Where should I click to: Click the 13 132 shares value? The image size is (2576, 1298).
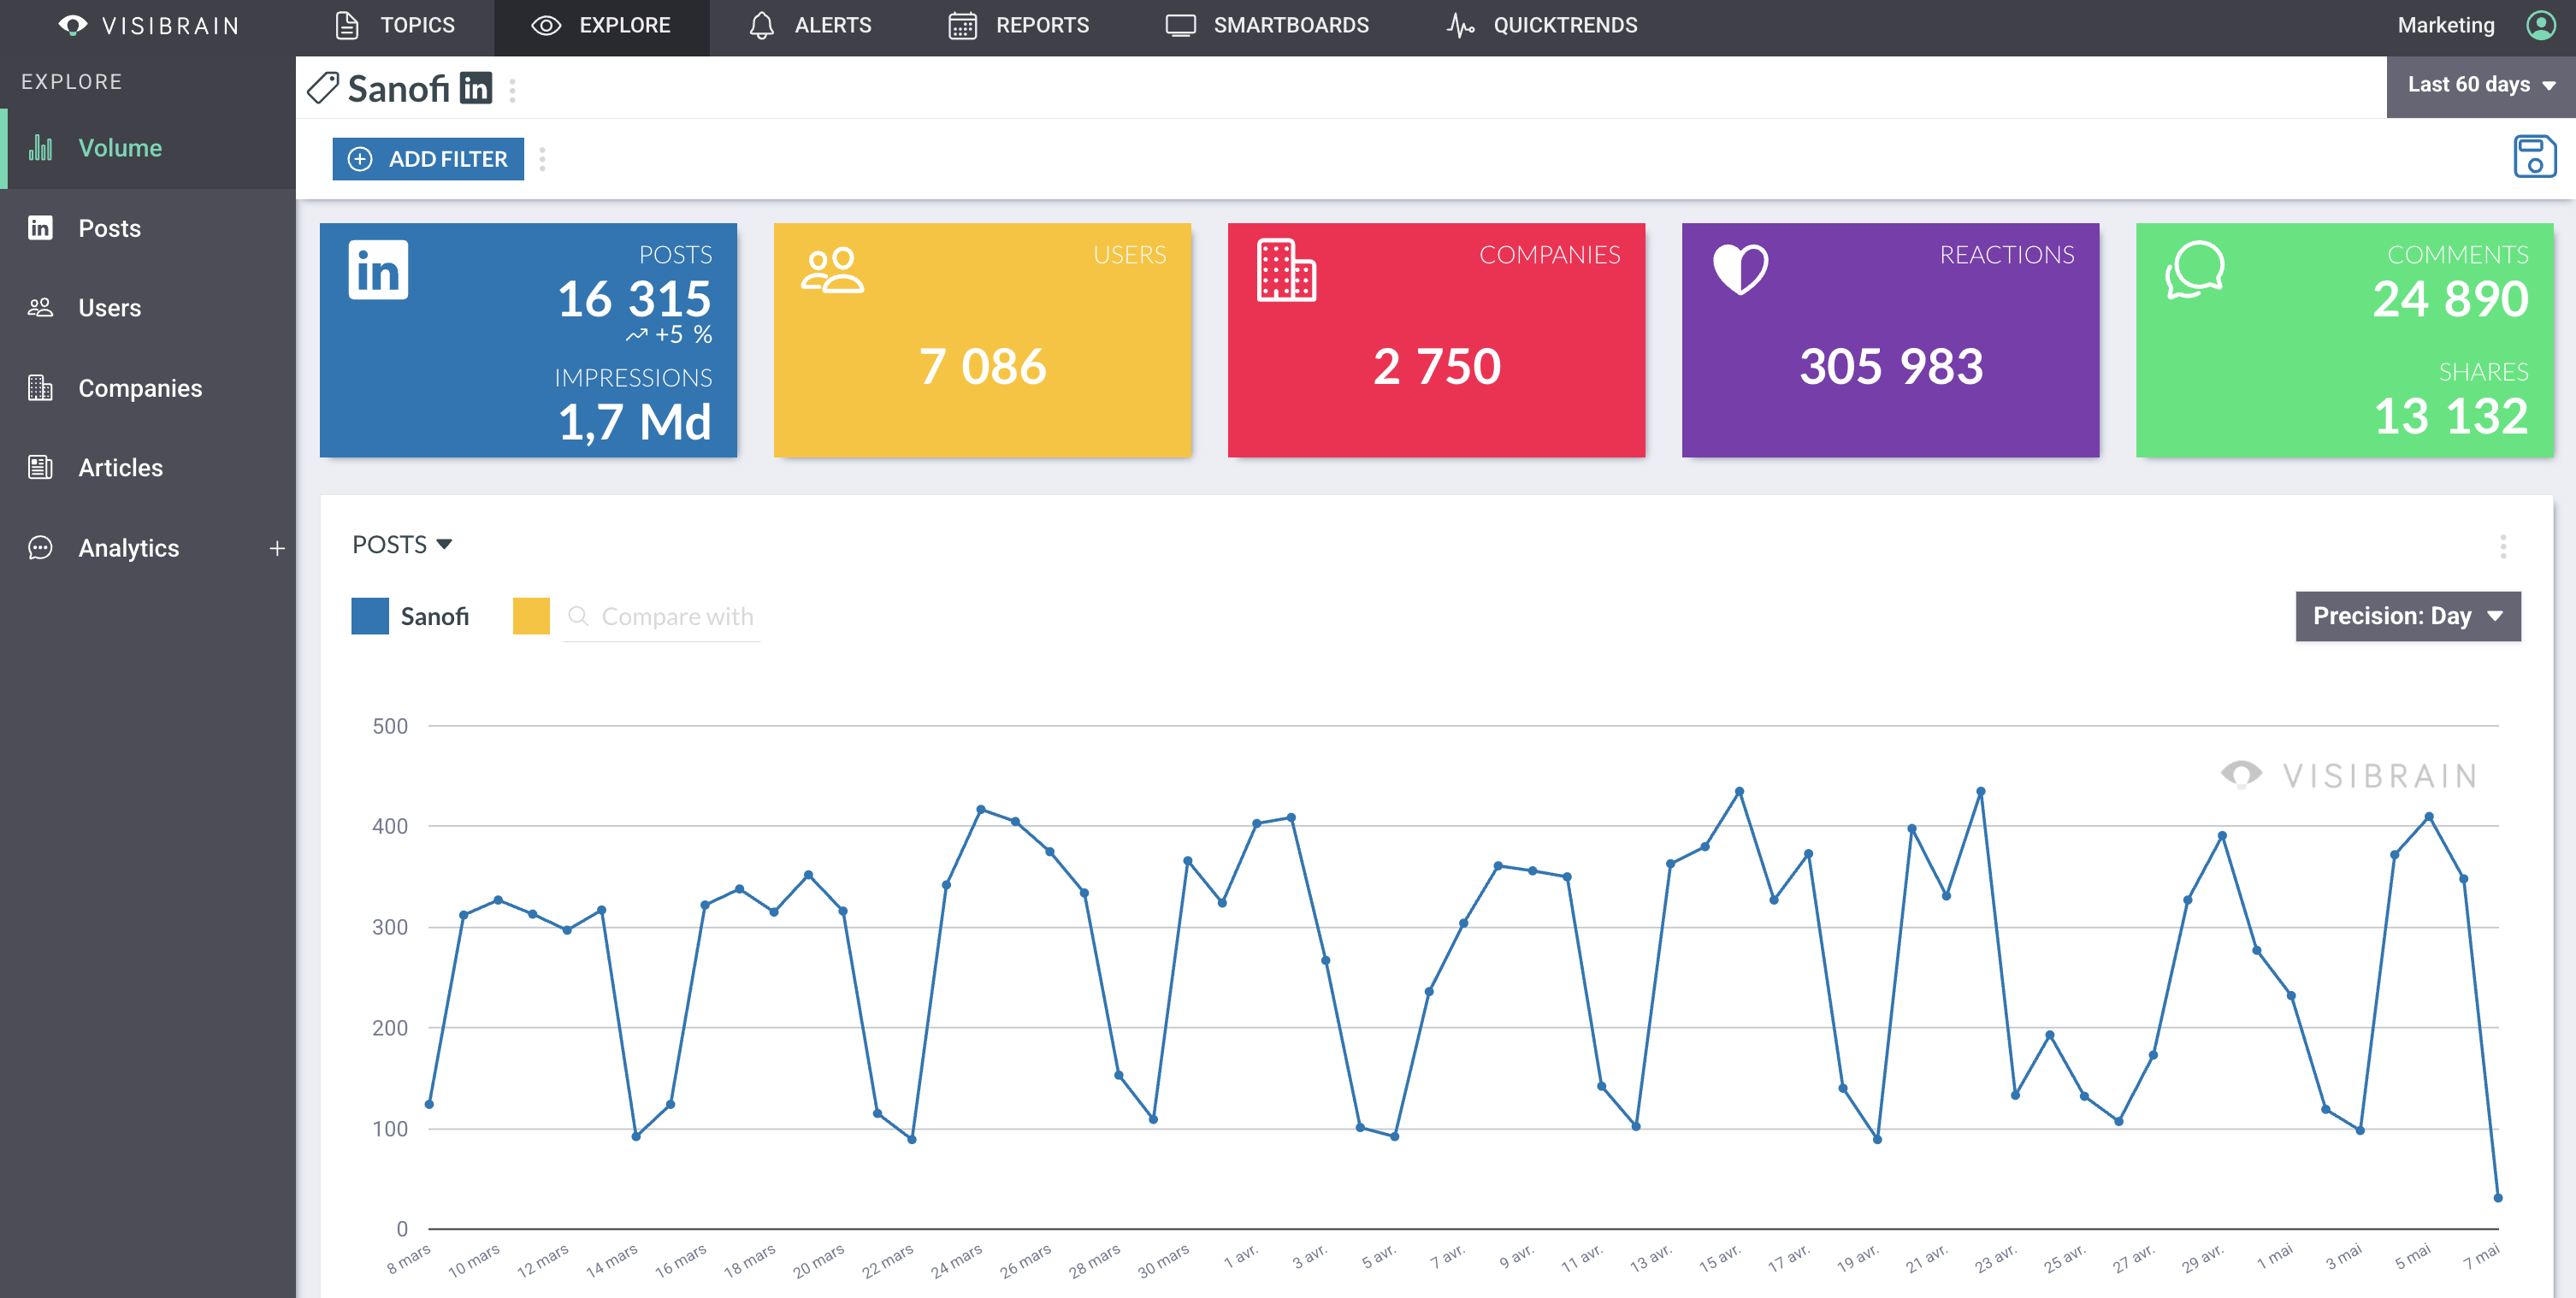(2450, 416)
